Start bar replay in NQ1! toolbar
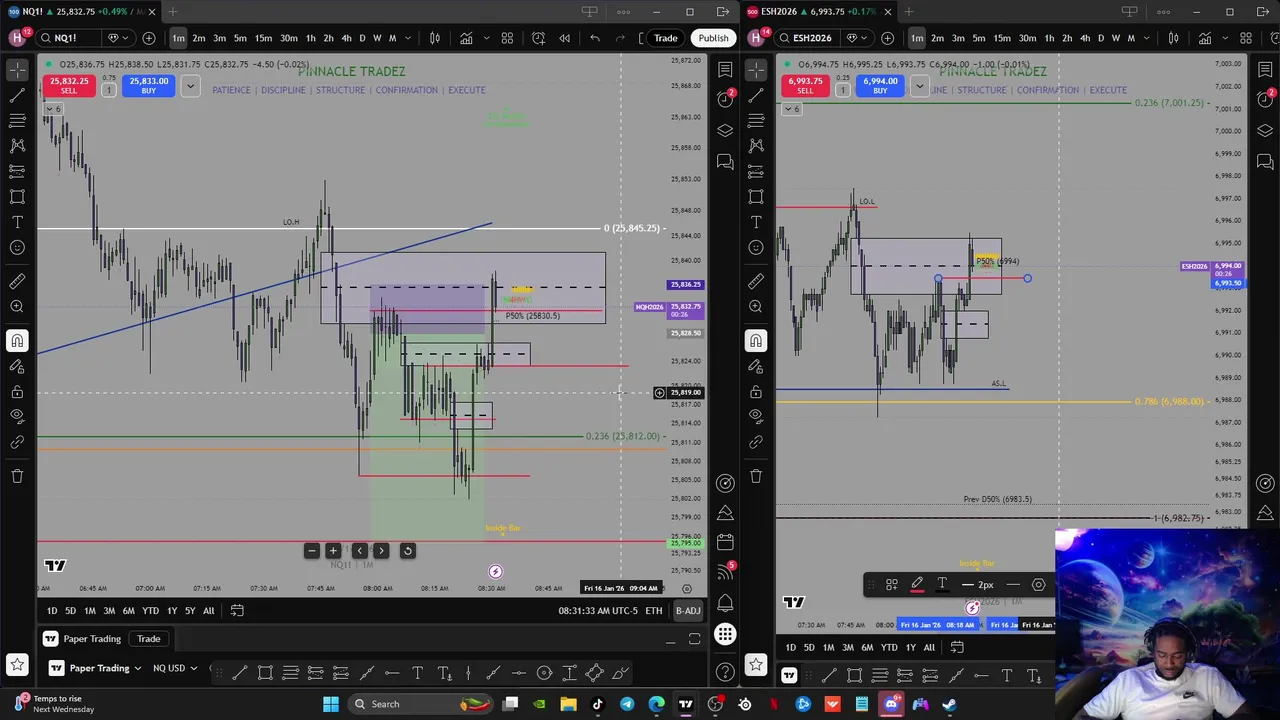The image size is (1280, 720). pyautogui.click(x=564, y=38)
